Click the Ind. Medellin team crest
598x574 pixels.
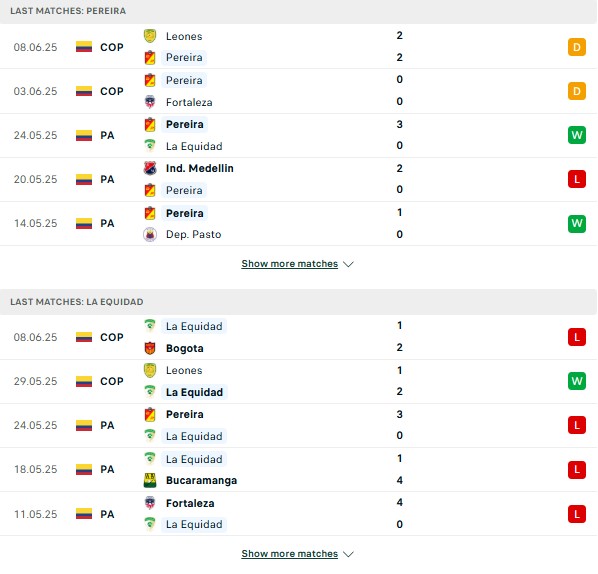pos(150,168)
